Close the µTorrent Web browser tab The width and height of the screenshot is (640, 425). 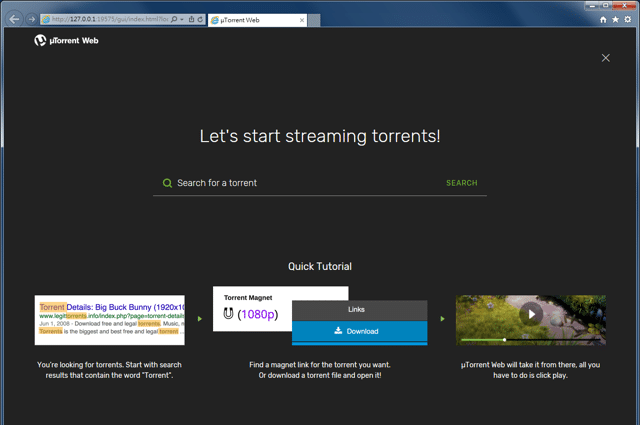pyautogui.click(x=302, y=20)
